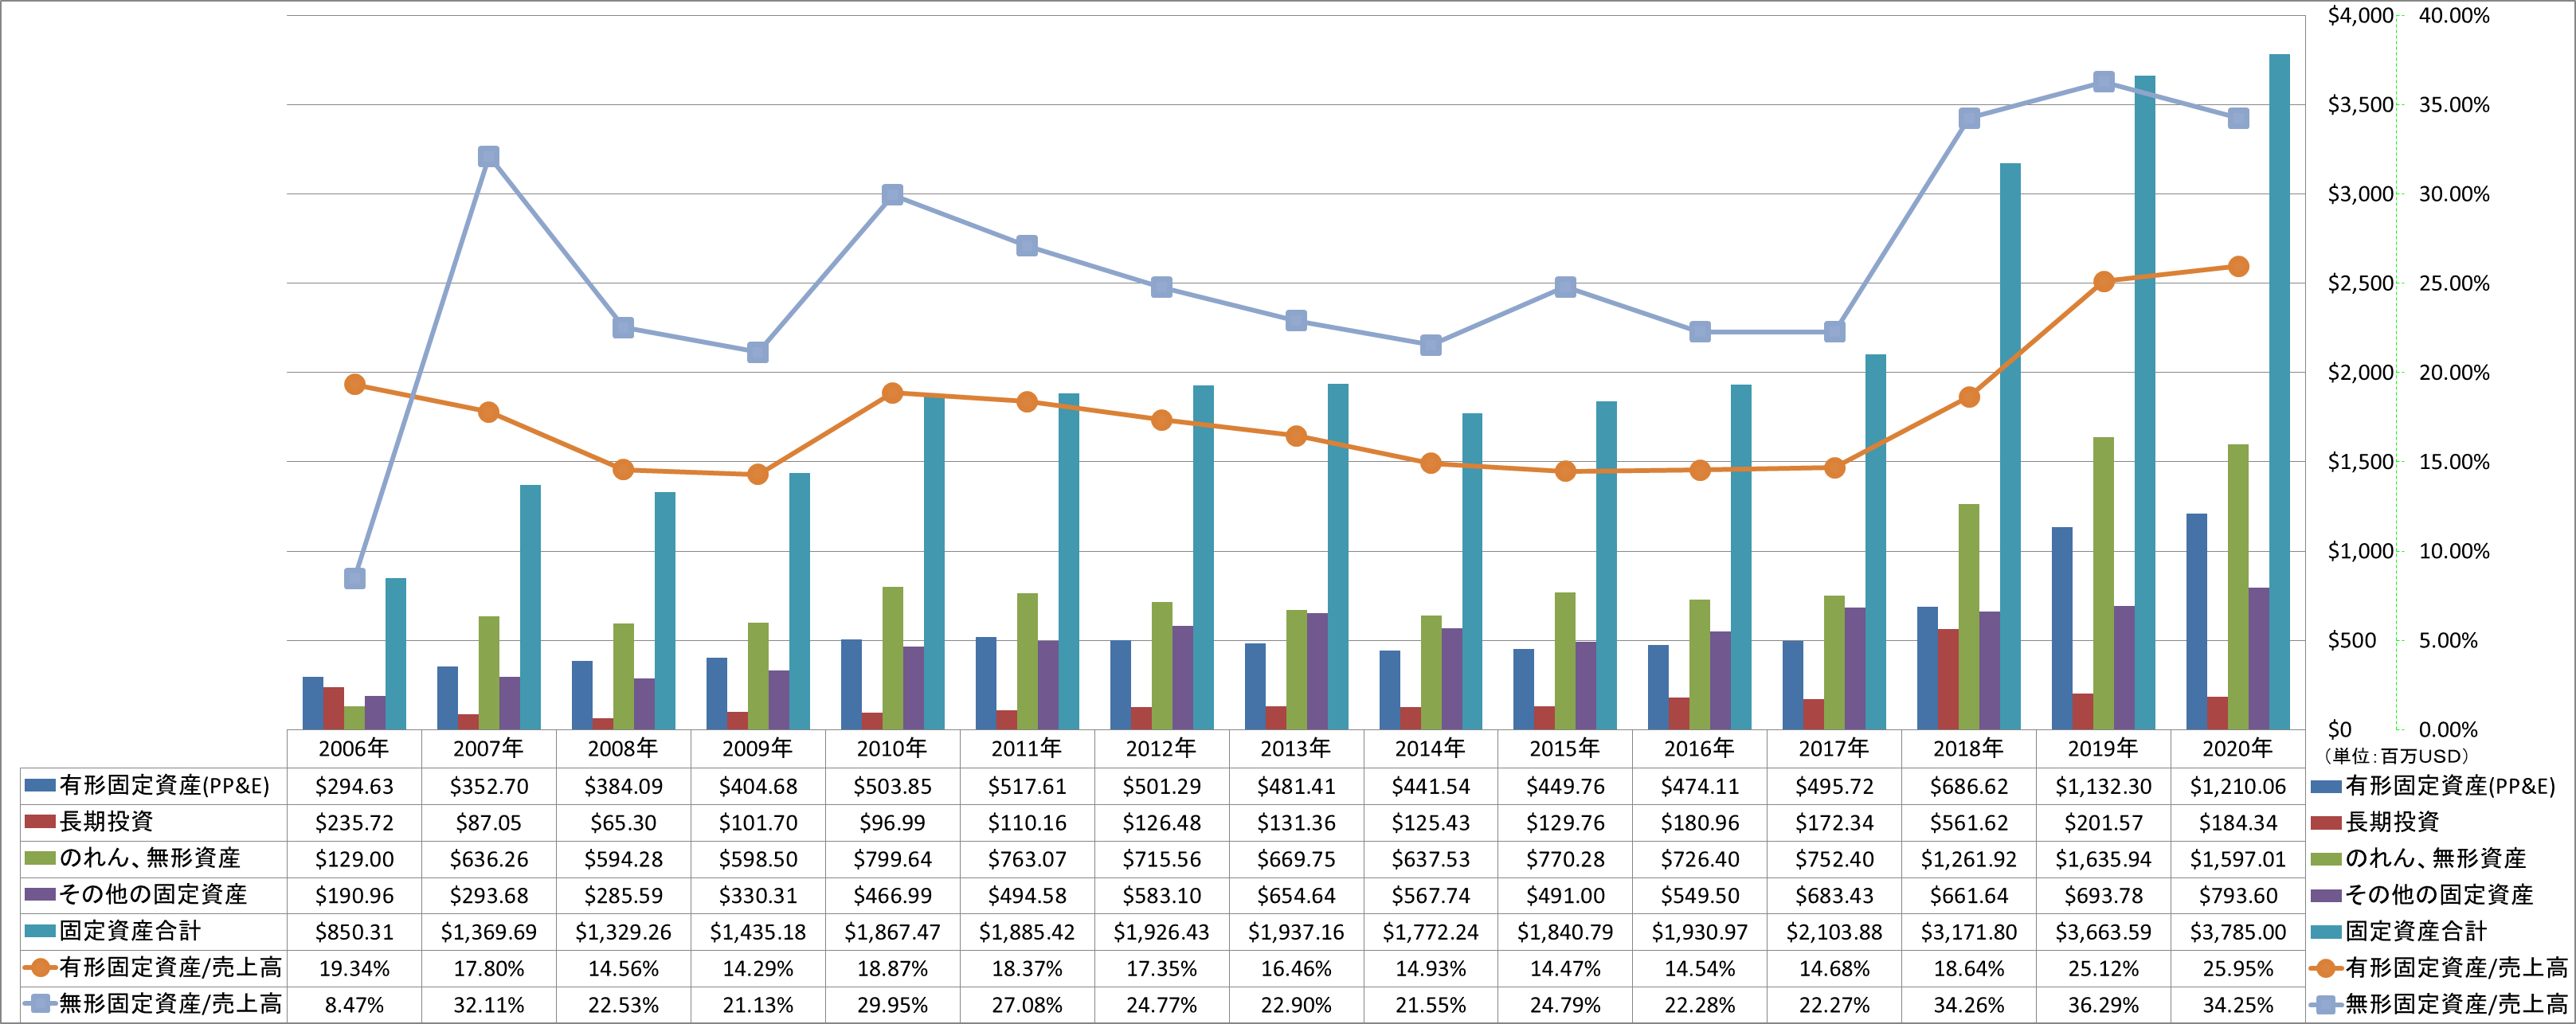Click other fixed assets value $793.60
Screen dimensions: 2576x1024
2238,896
